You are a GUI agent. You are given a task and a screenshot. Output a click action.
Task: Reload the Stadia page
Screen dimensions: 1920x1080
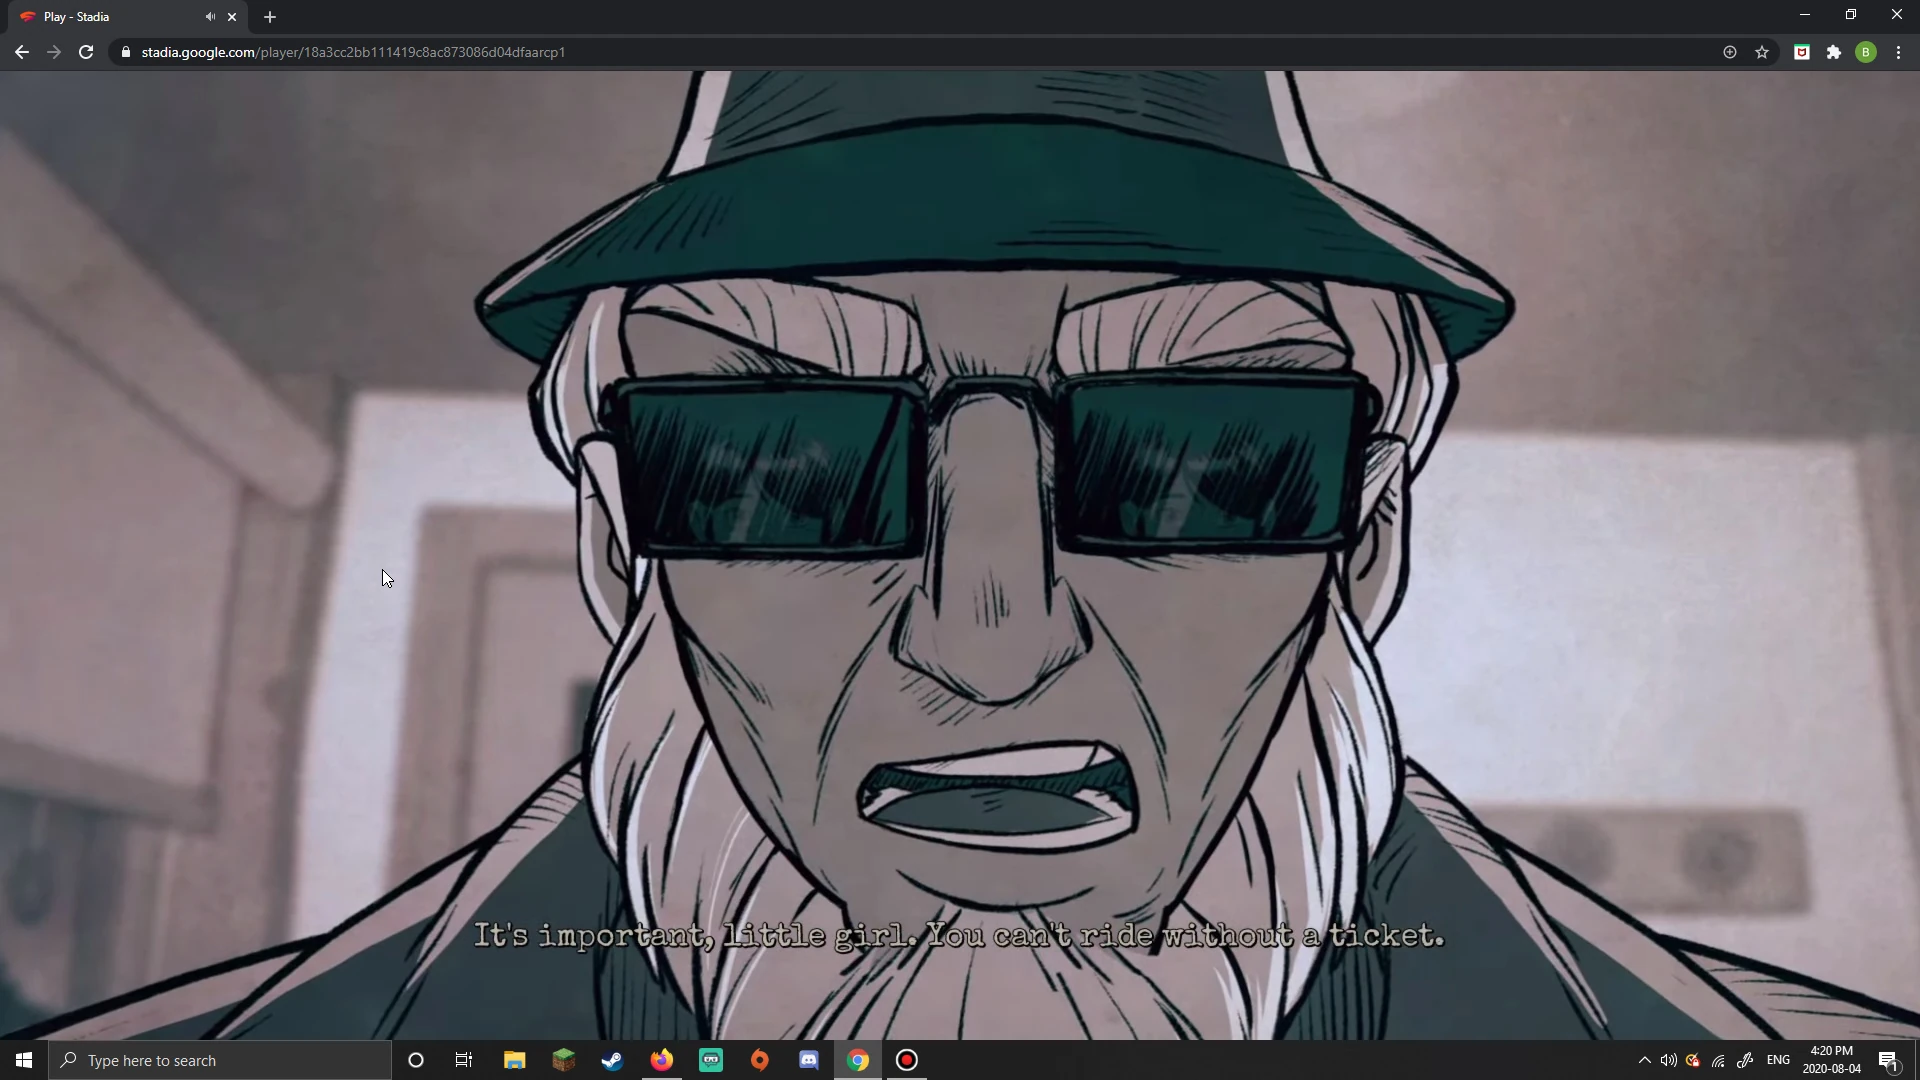86,52
